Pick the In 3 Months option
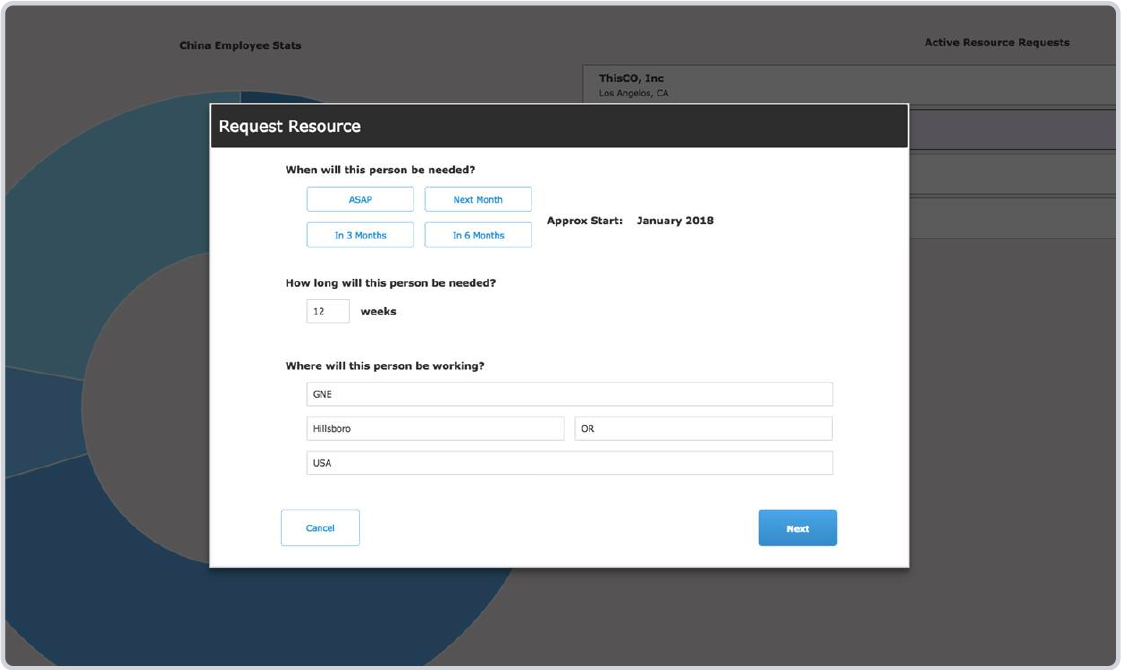This screenshot has height=670, width=1121. click(360, 236)
